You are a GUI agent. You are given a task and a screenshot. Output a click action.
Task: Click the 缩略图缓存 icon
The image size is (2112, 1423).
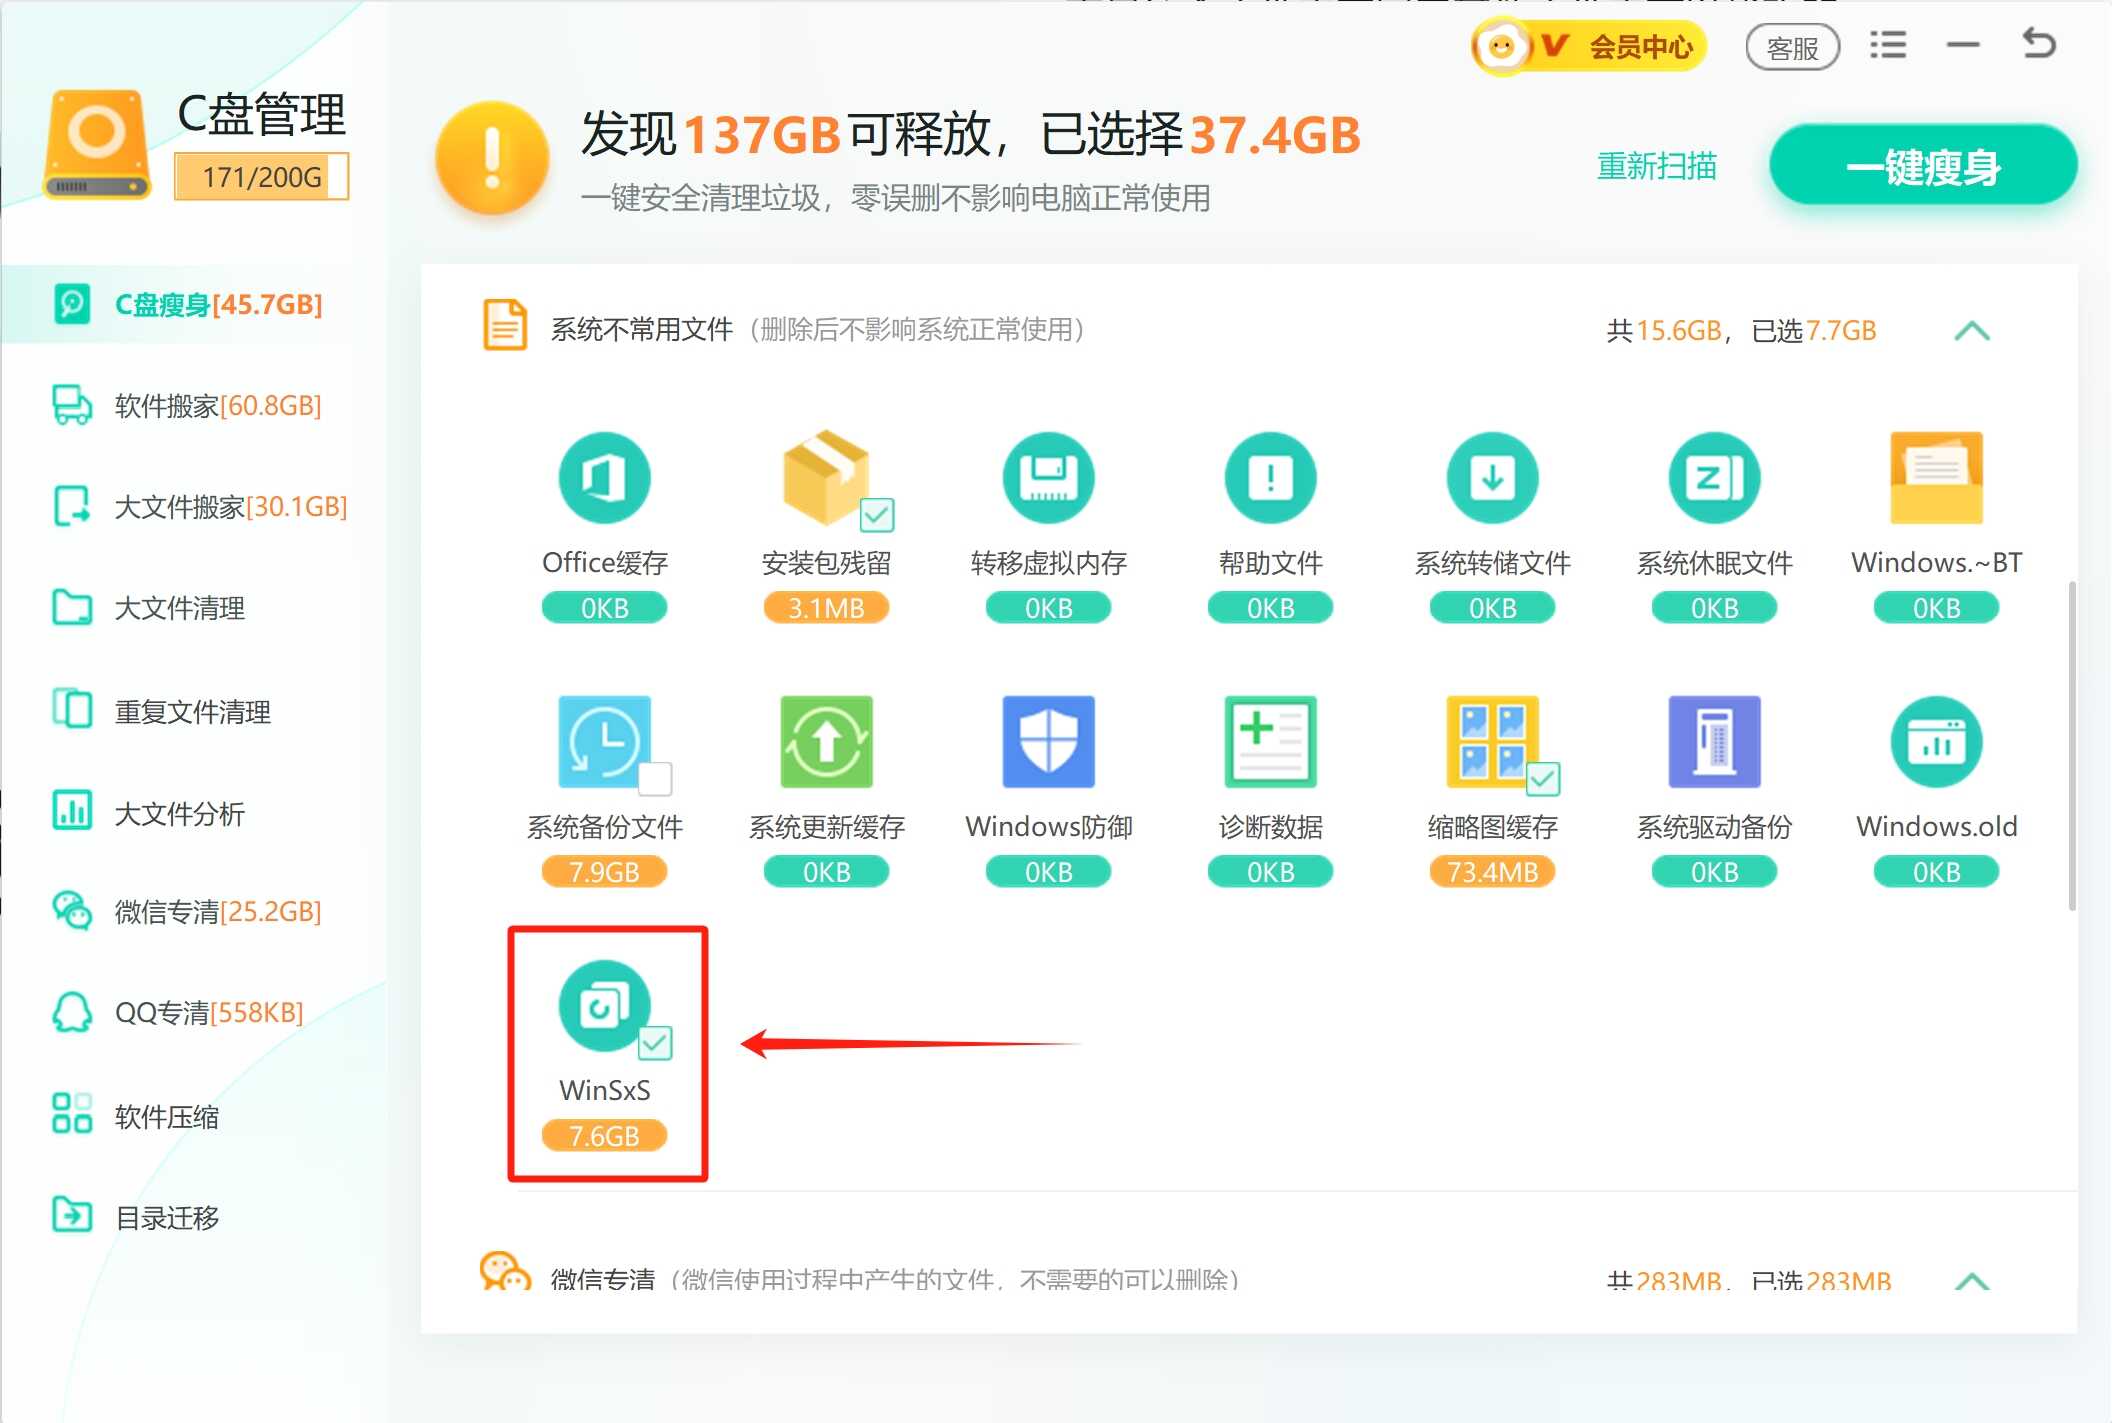1492,742
